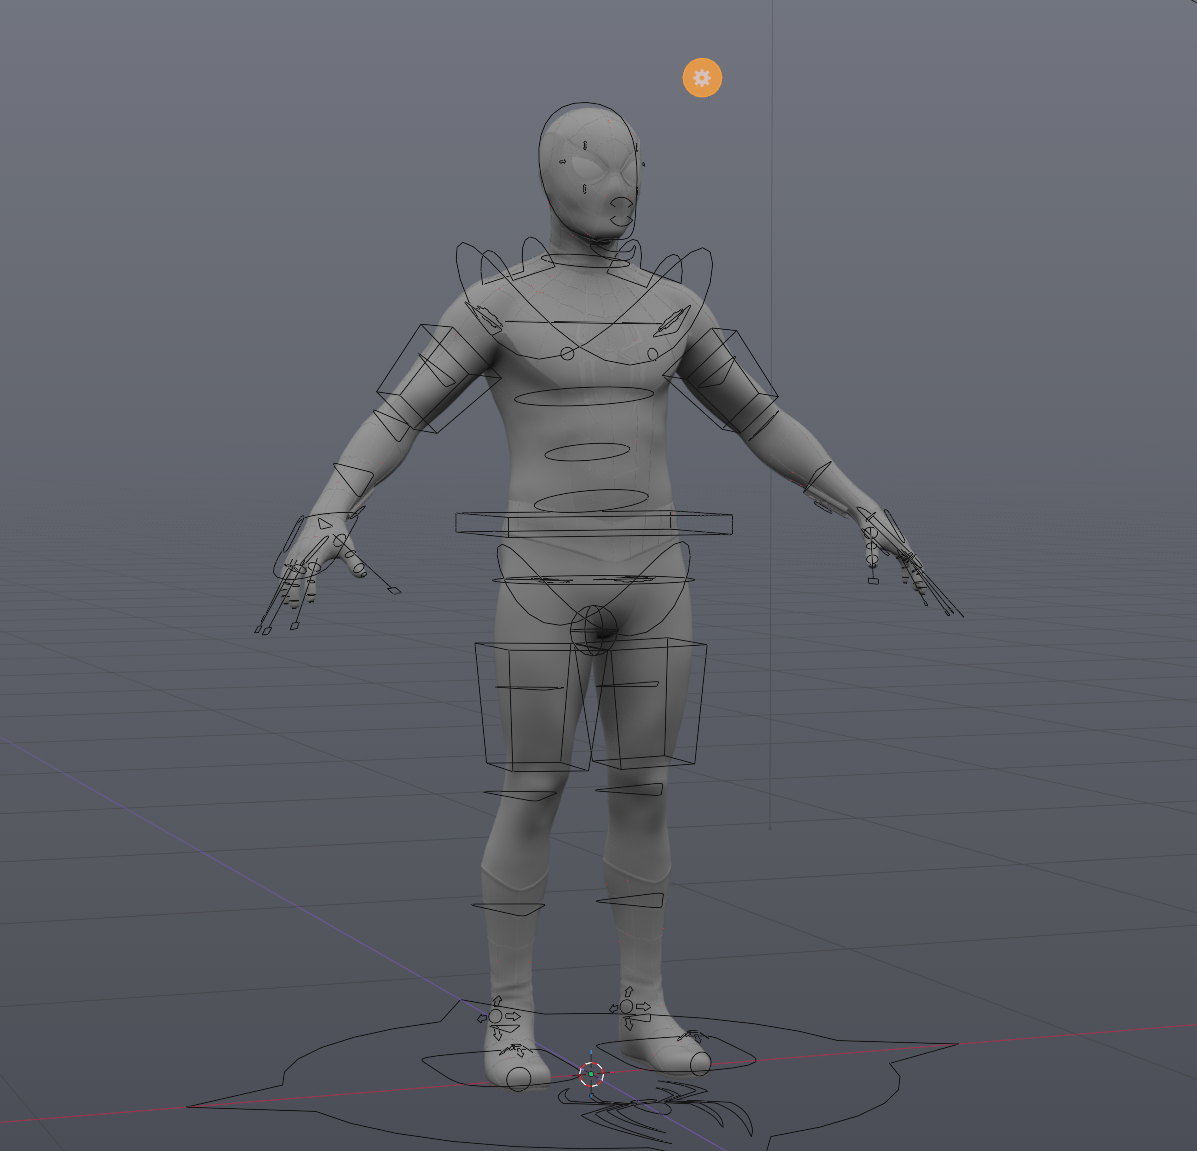Click the 3D cursor crosshair between the feet
The width and height of the screenshot is (1197, 1151).
591,1074
